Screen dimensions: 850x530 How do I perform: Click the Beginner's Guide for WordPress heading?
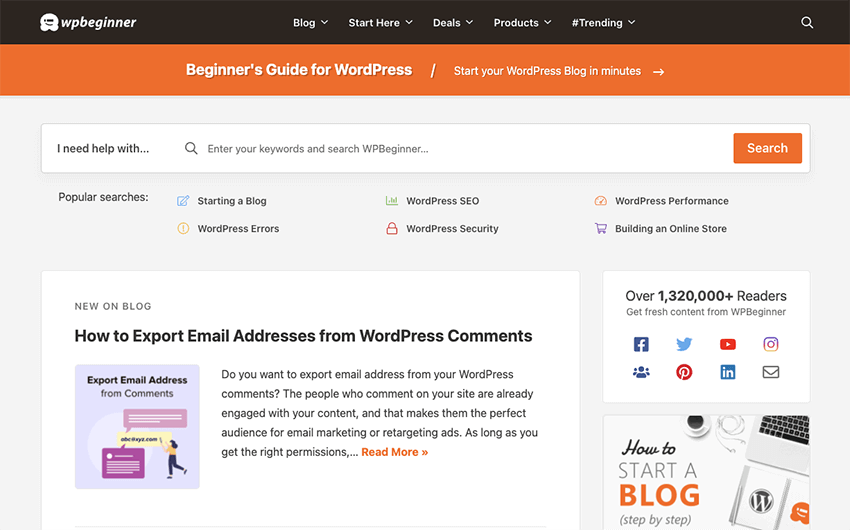299,70
